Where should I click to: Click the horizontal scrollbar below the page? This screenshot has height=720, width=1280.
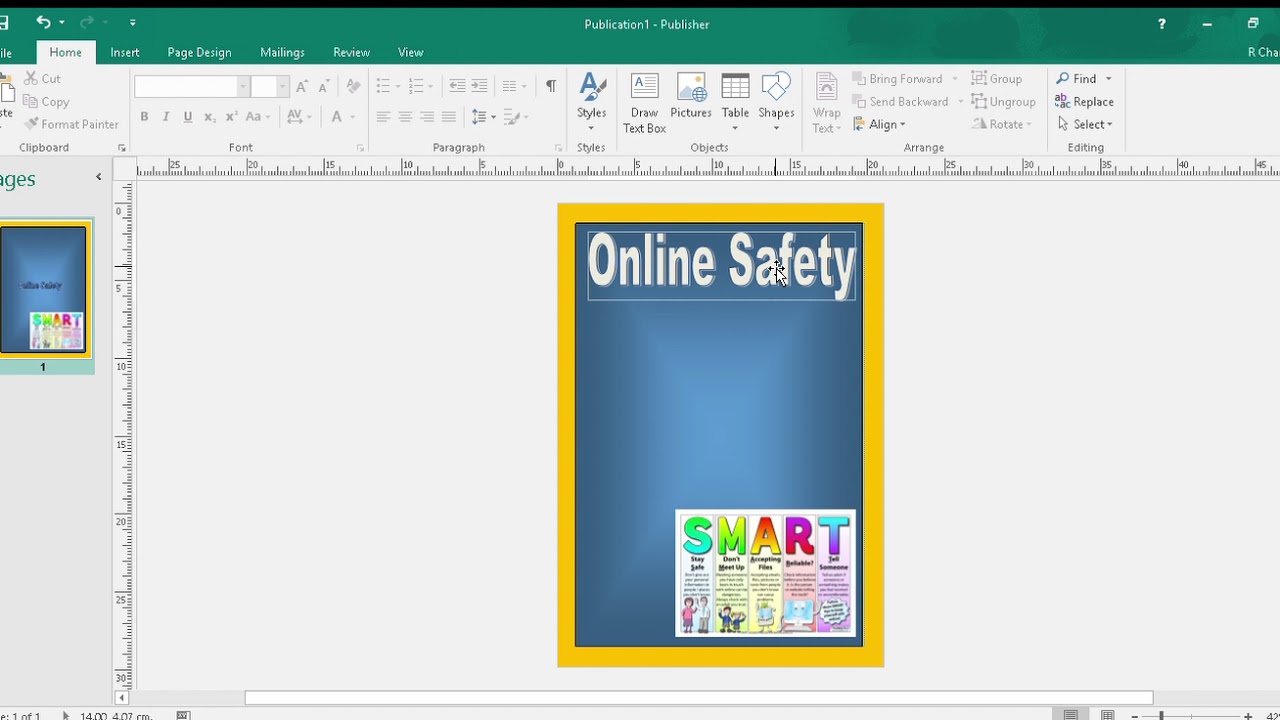coord(698,698)
